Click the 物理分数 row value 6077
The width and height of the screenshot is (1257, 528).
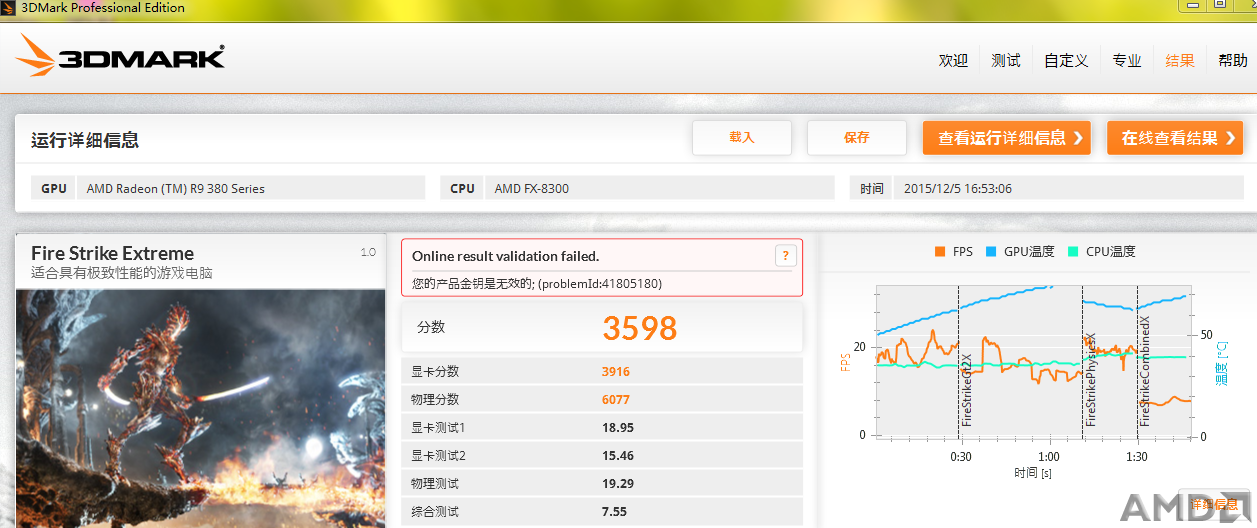click(x=616, y=400)
